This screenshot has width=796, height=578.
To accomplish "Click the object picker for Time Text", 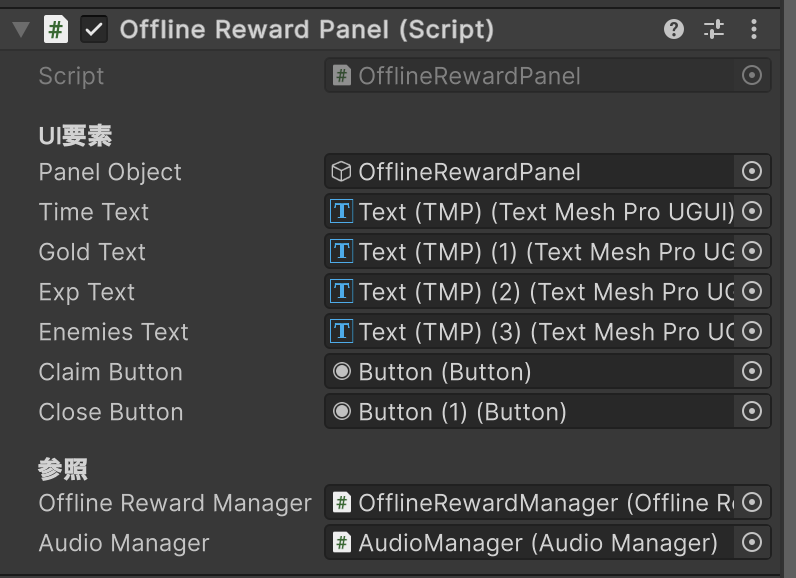I will coord(752,212).
